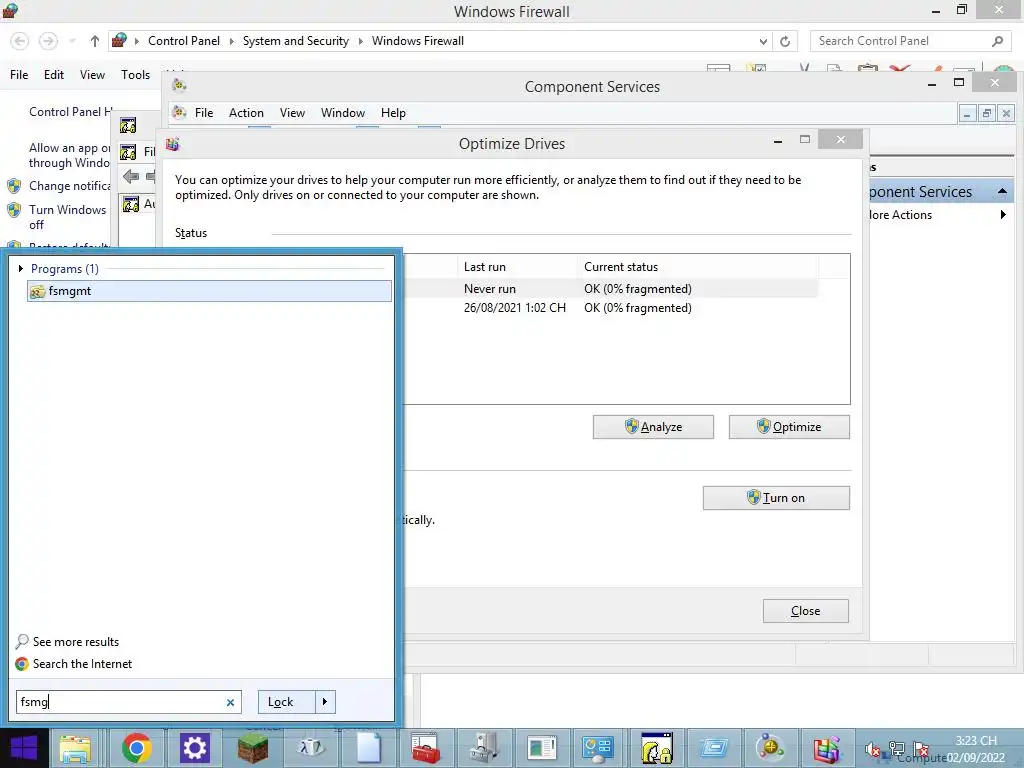Open Help menu in Component Services
1024x768 pixels.
click(393, 112)
